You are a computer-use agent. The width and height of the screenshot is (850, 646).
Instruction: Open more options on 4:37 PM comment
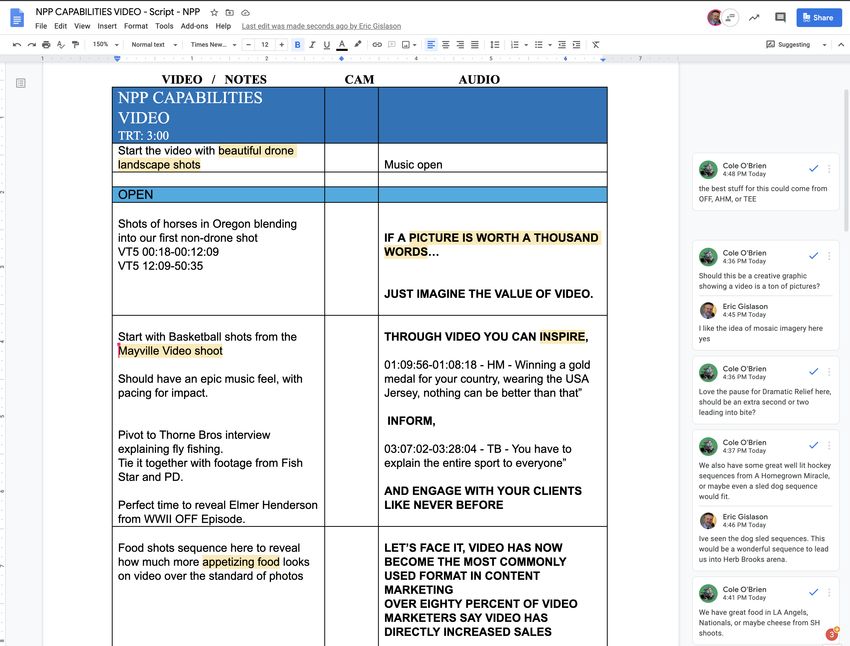tap(829, 445)
